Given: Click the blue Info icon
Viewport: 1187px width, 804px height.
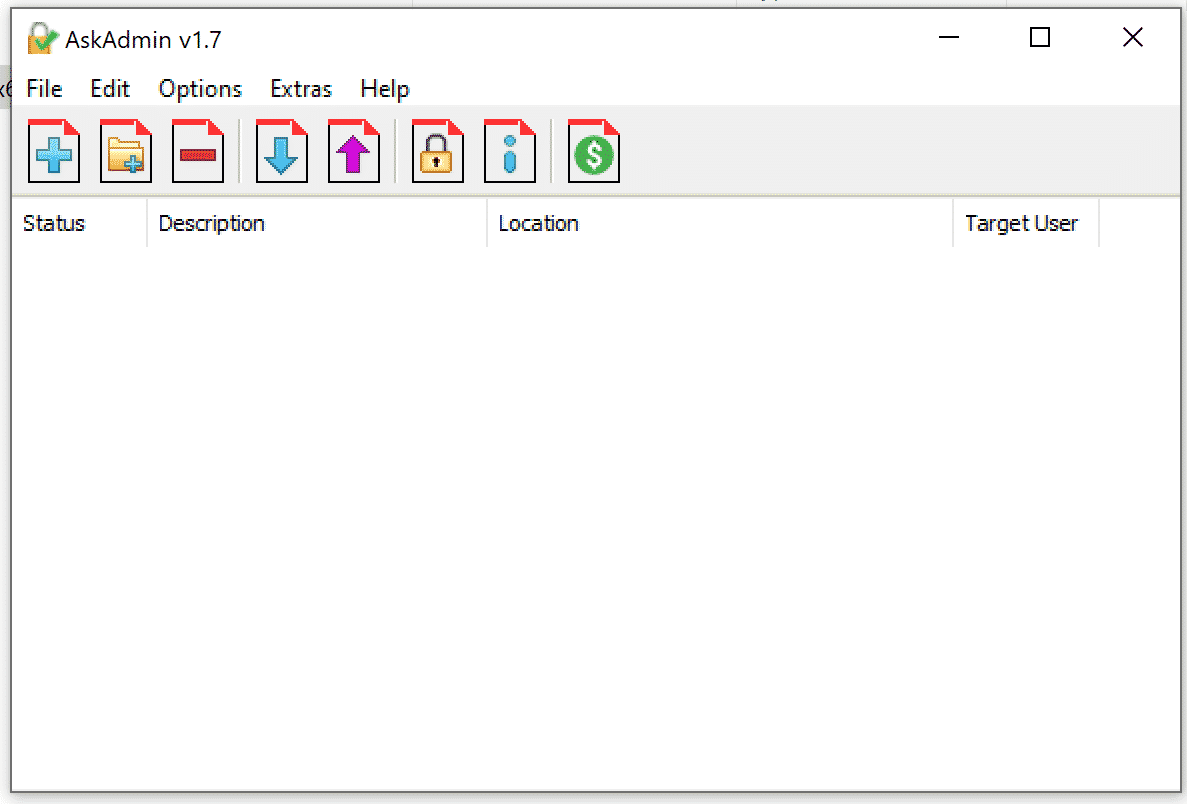Looking at the screenshot, I should pos(510,152).
